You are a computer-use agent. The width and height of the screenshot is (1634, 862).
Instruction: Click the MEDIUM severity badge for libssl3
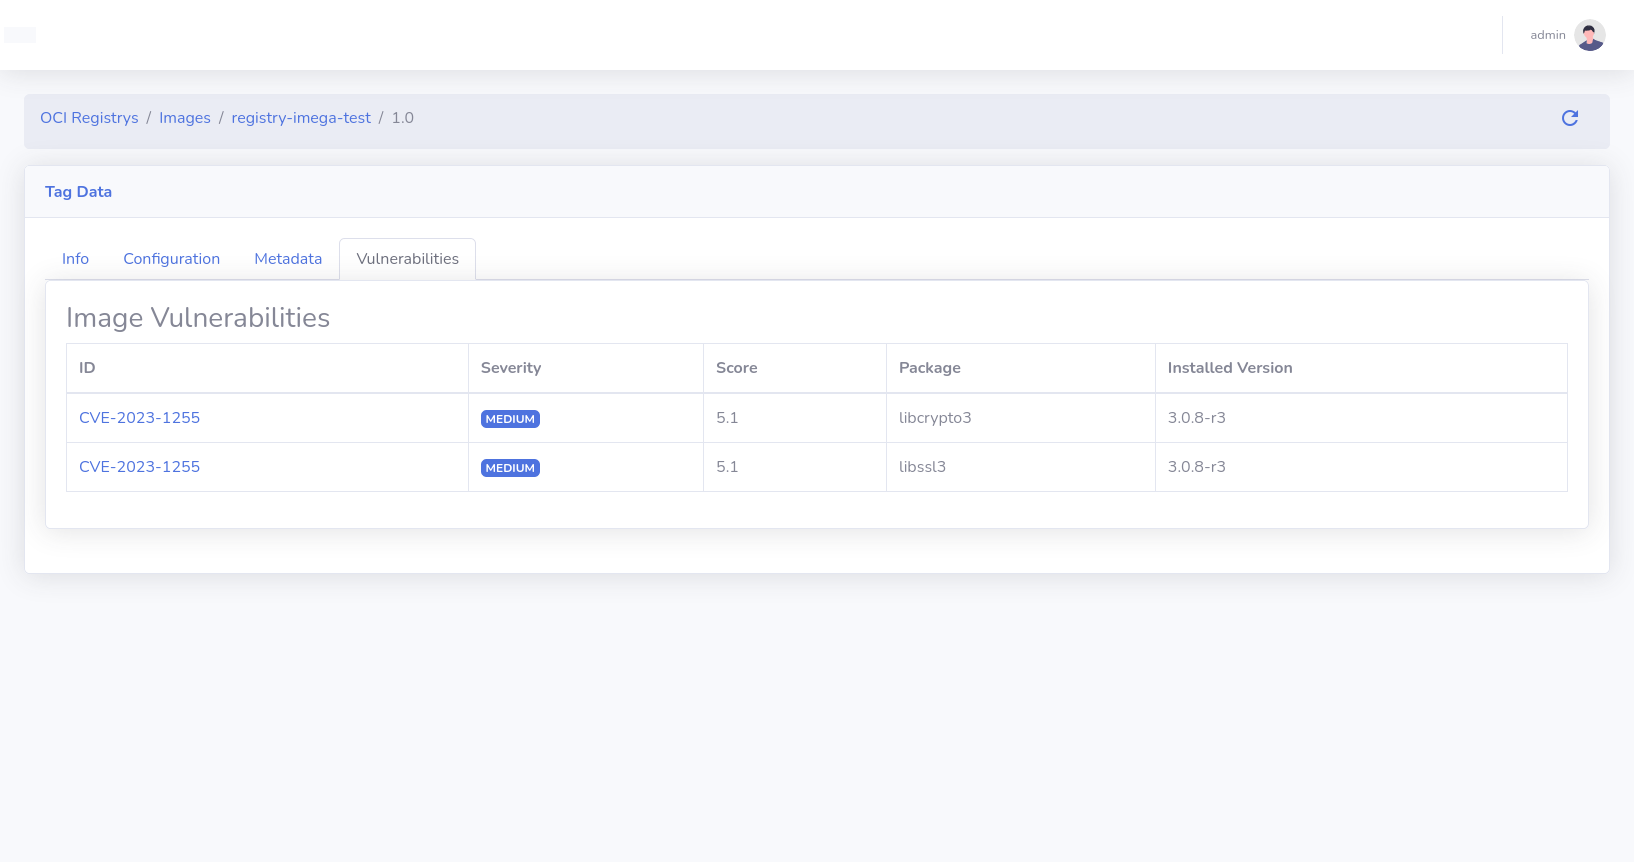510,468
